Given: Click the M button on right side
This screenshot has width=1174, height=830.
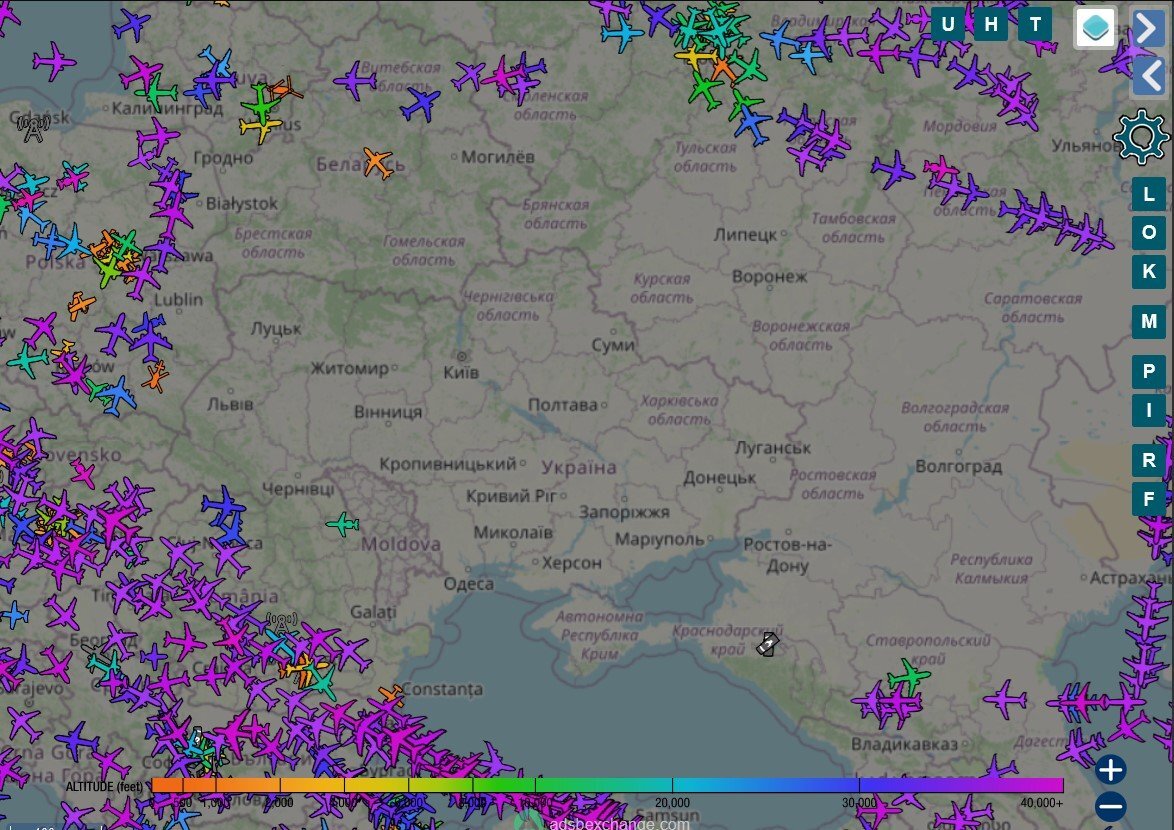Looking at the screenshot, I should pos(1149,321).
